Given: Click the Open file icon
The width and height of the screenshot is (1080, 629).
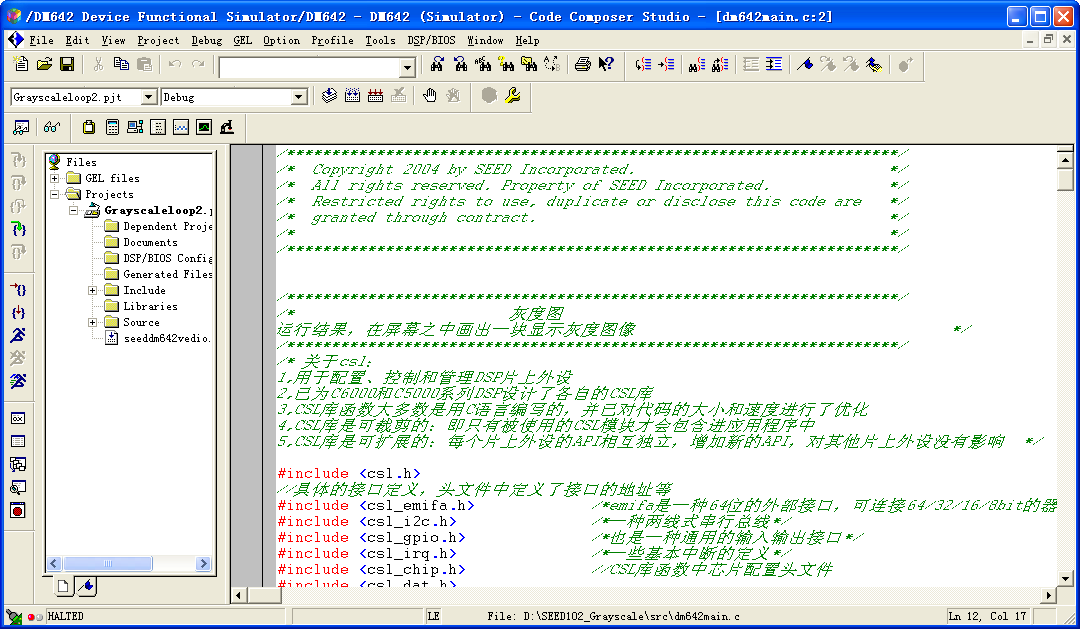Looking at the screenshot, I should pyautogui.click(x=44, y=64).
